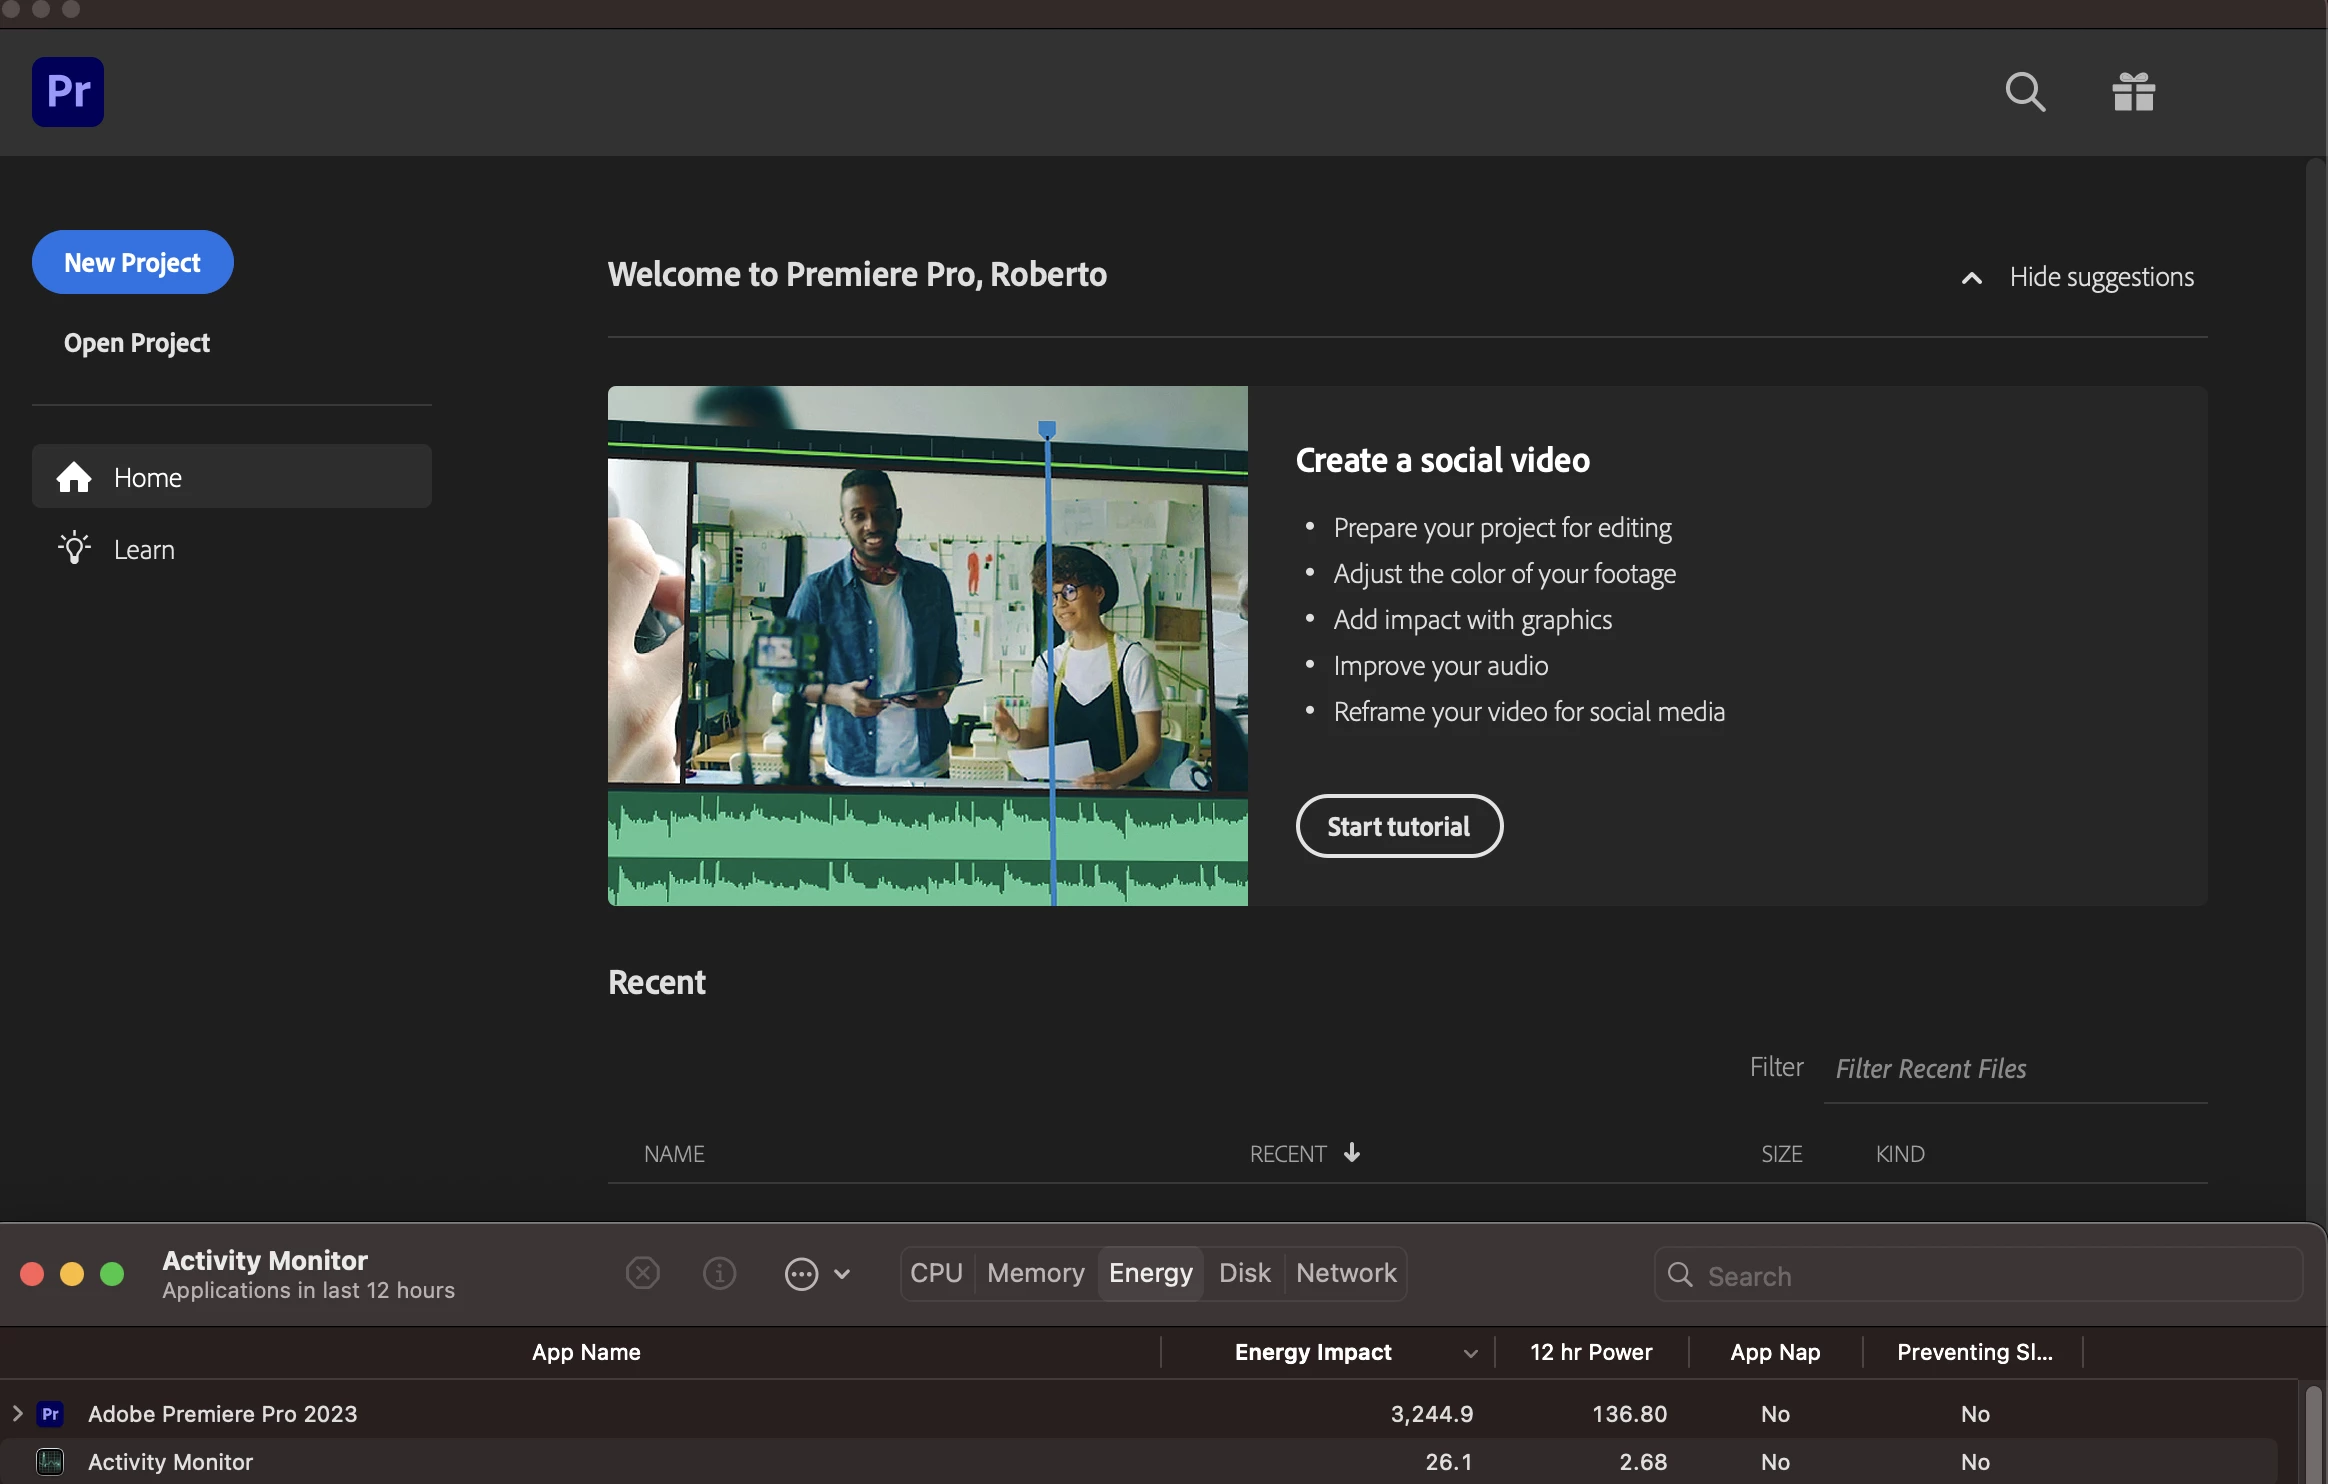Click the Learn lightbulb icon
Viewport: 2328px width, 1484px height.
click(74, 549)
